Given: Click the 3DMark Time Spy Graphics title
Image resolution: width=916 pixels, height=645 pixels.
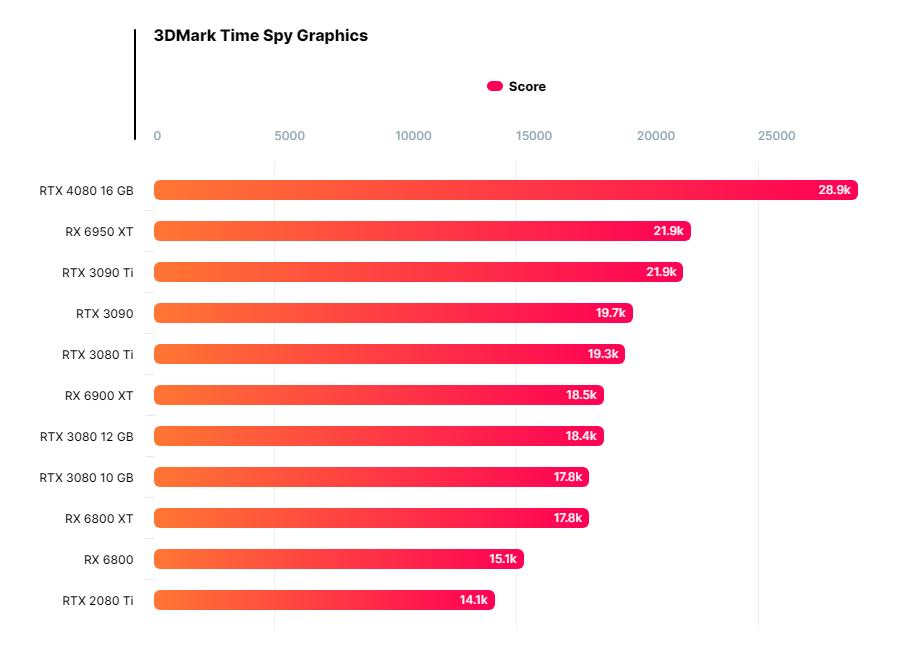Looking at the screenshot, I should pos(261,36).
